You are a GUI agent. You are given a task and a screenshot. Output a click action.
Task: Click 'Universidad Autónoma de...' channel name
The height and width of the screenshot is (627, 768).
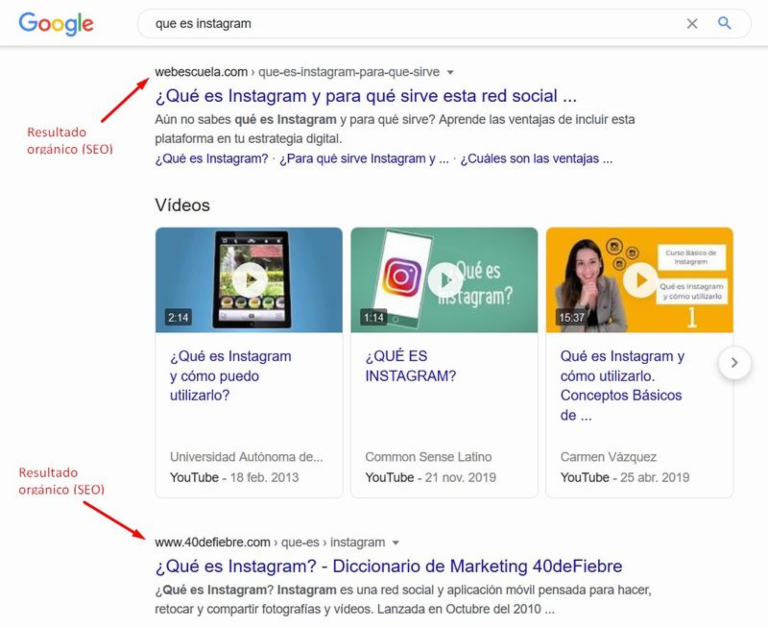click(x=246, y=457)
